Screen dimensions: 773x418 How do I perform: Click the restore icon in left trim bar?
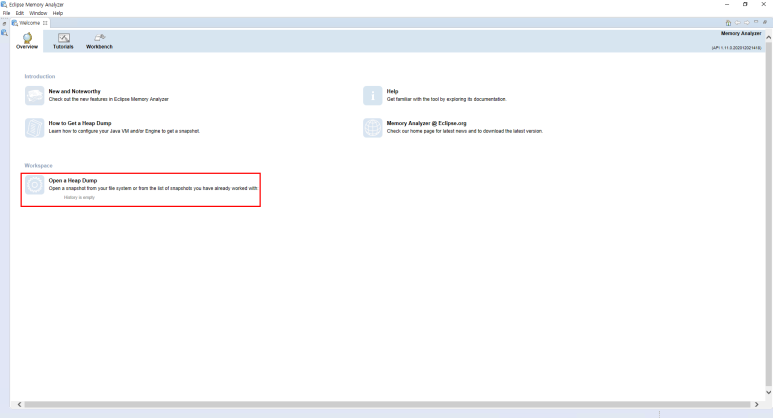pyautogui.click(x=4, y=23)
